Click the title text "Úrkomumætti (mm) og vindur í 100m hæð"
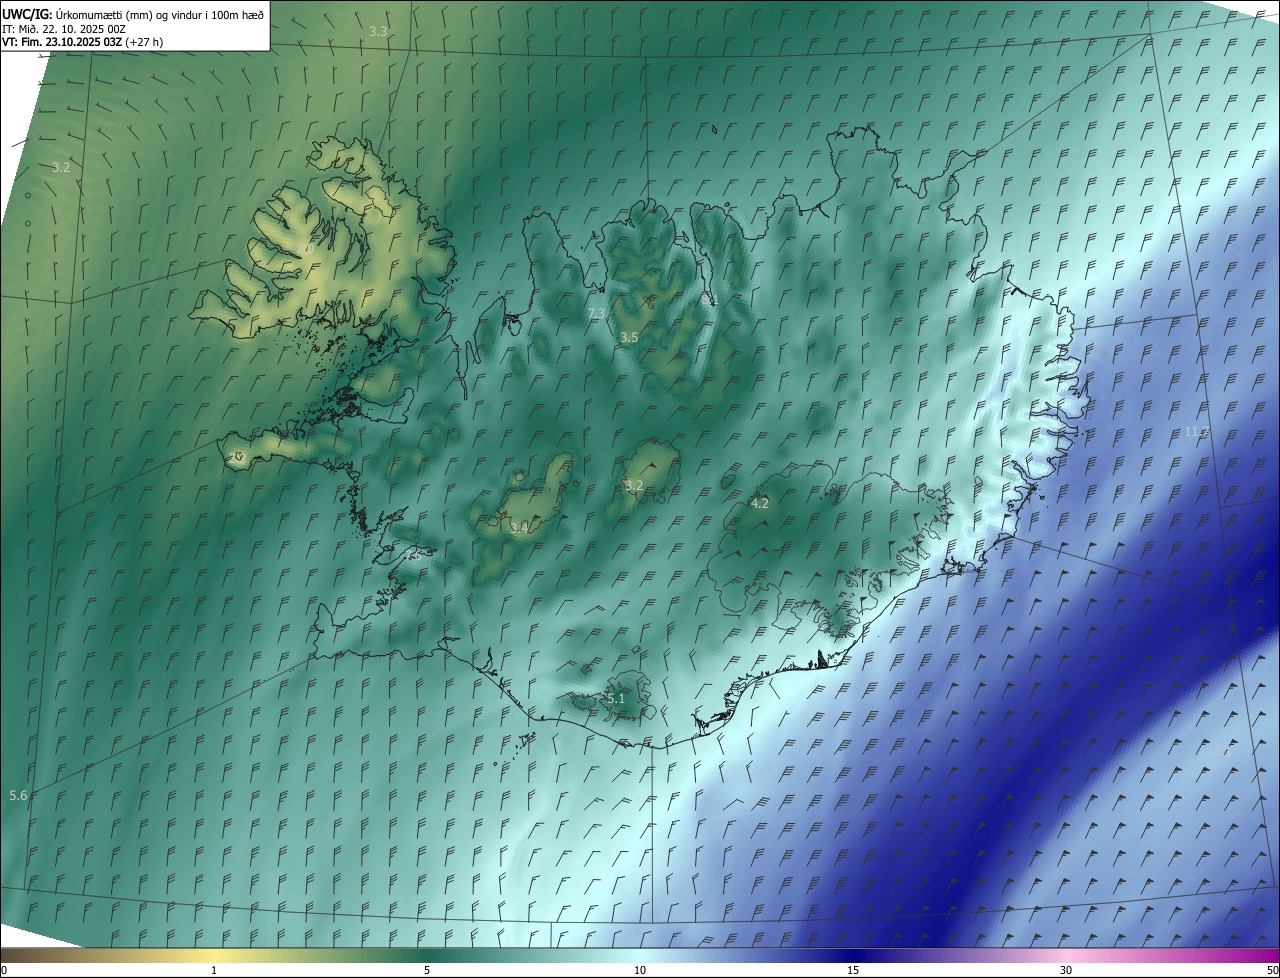 (x=159, y=14)
